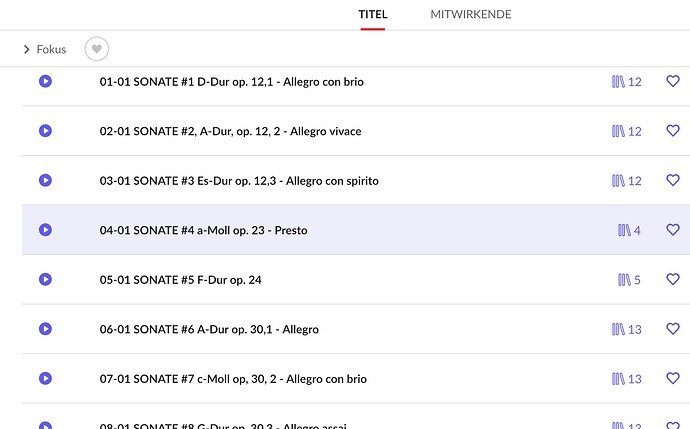Favorite Sonate #2 A-Dur op. 12, 2

tap(673, 131)
